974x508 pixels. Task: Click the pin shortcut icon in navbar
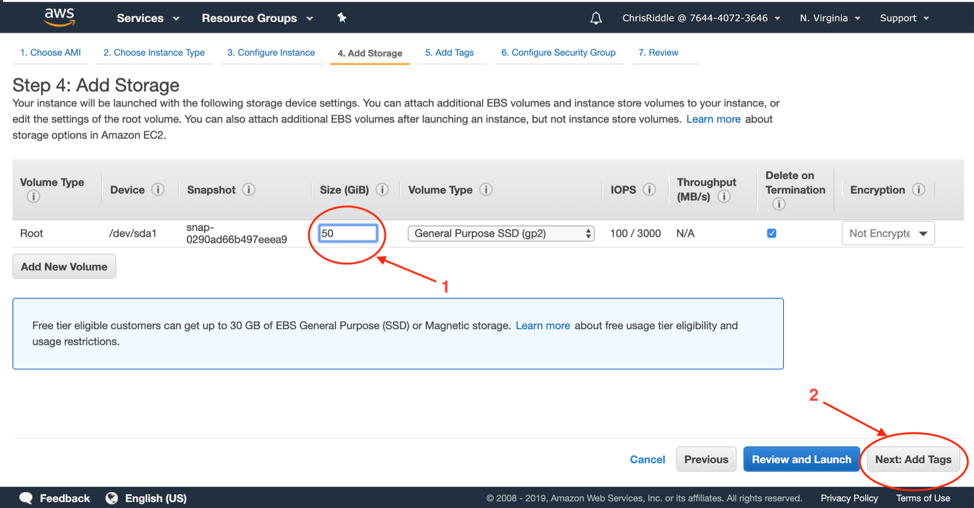(x=342, y=18)
